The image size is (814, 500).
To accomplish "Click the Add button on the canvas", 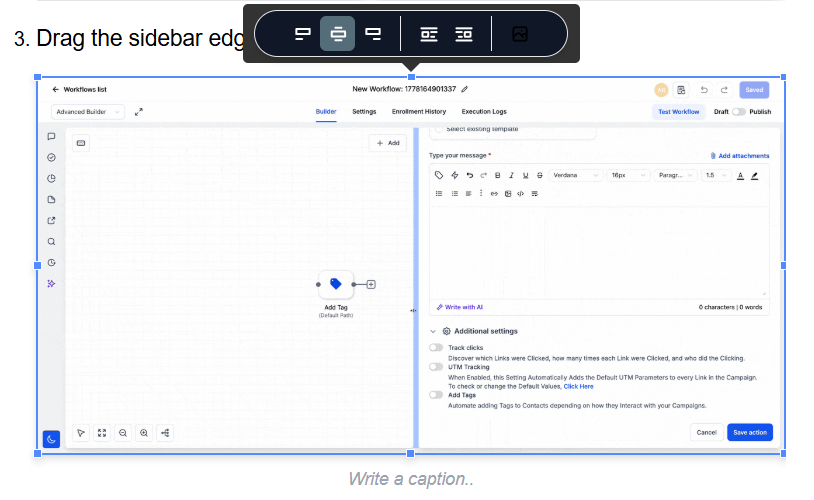I will coord(388,143).
